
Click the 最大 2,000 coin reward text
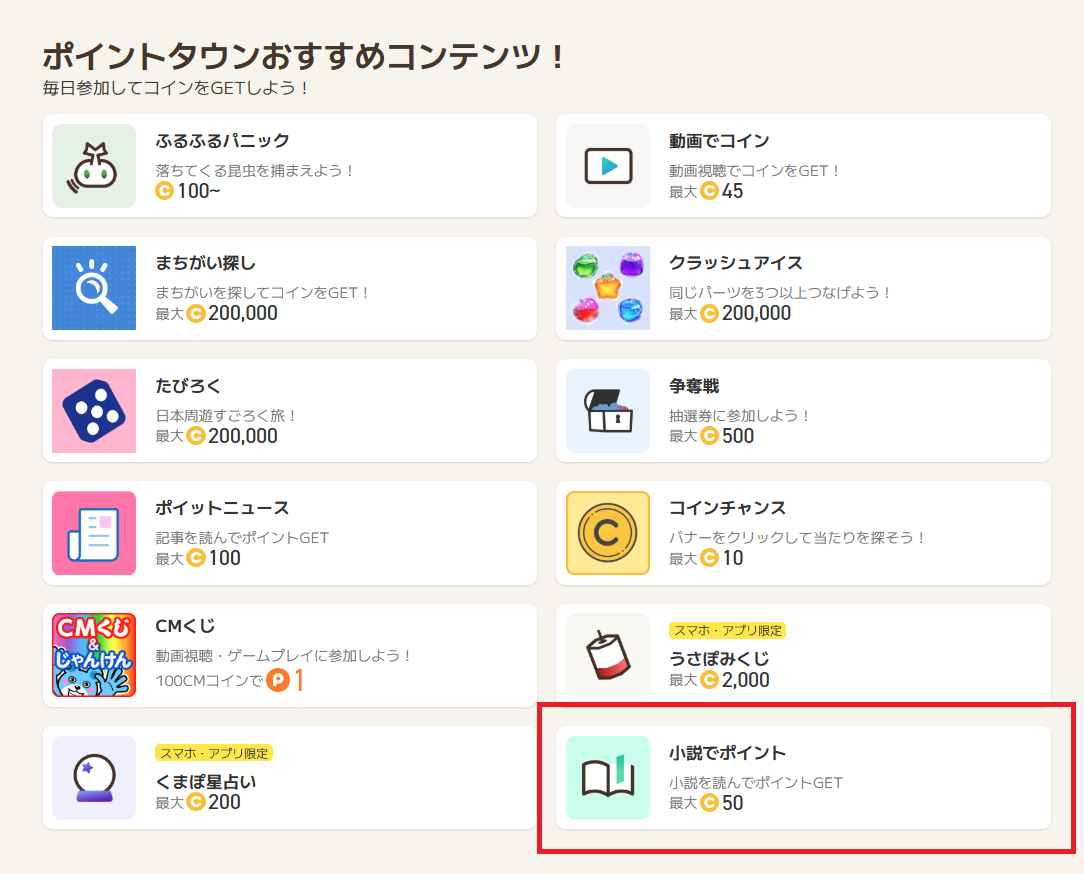719,680
